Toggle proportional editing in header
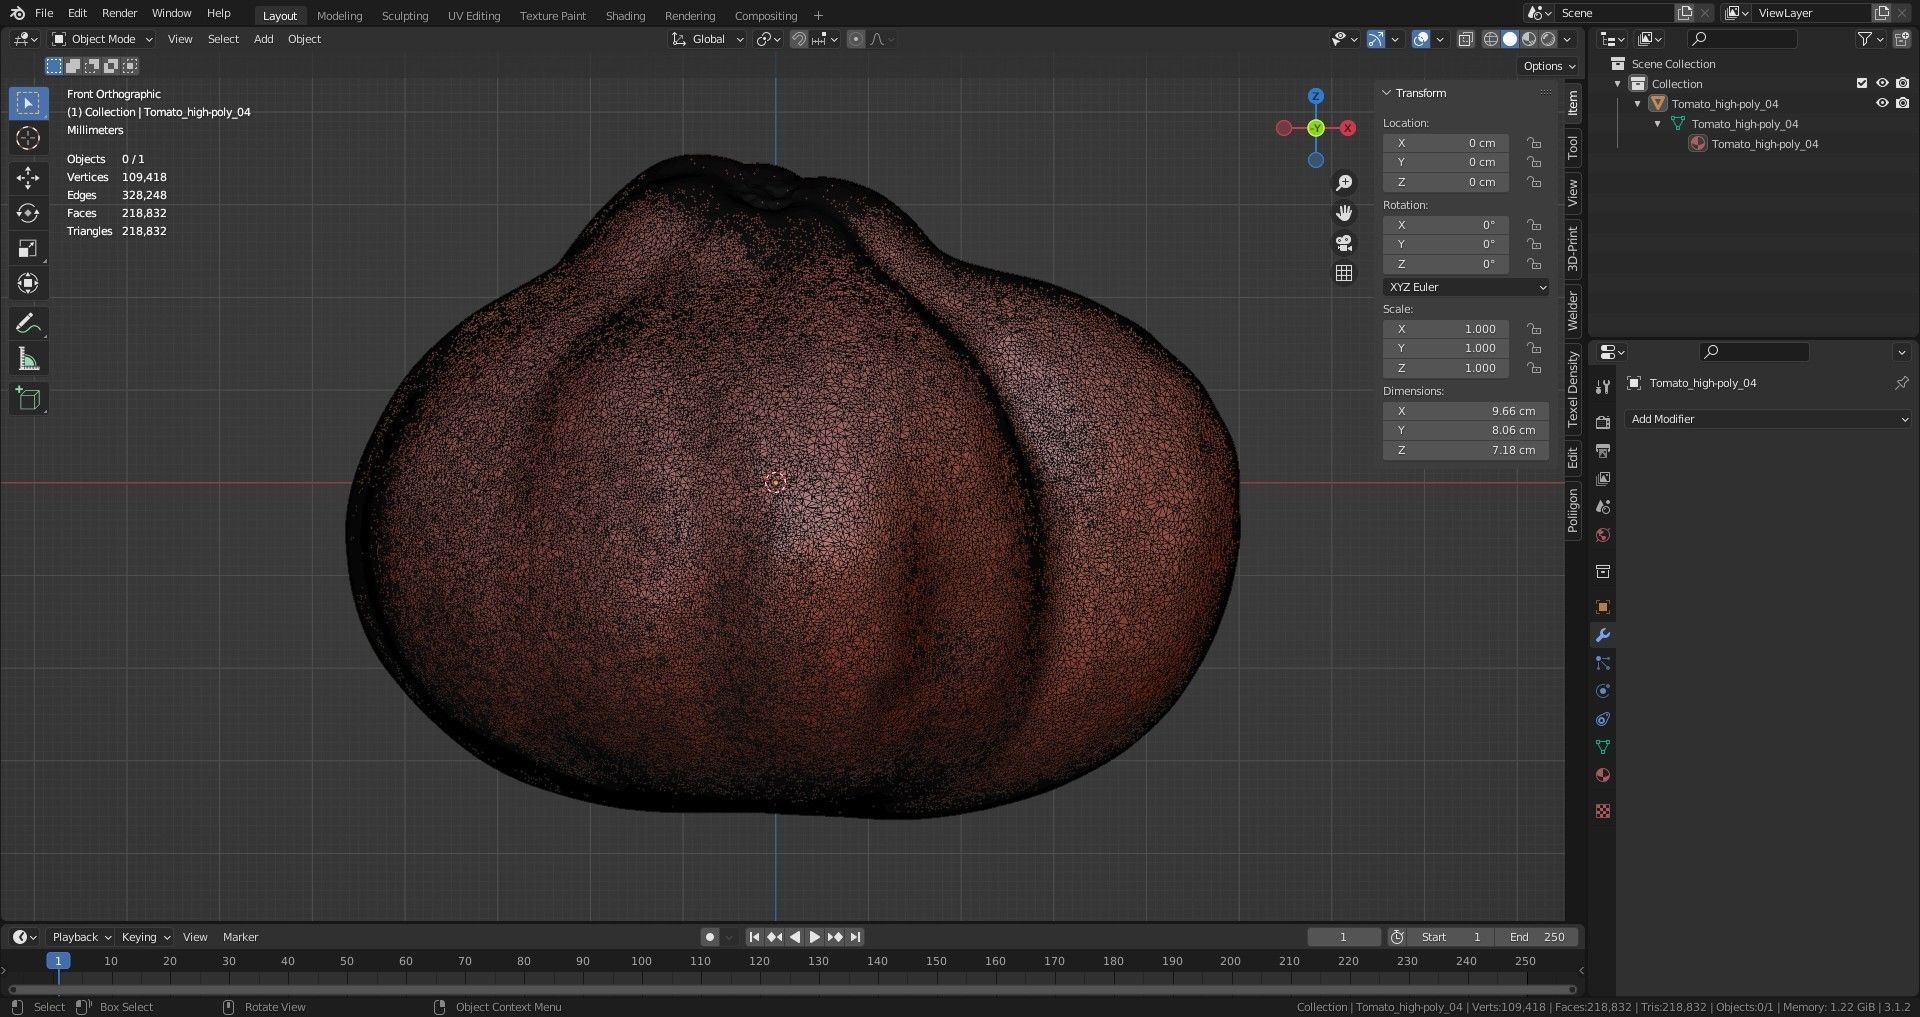The image size is (1920, 1017). tap(855, 39)
